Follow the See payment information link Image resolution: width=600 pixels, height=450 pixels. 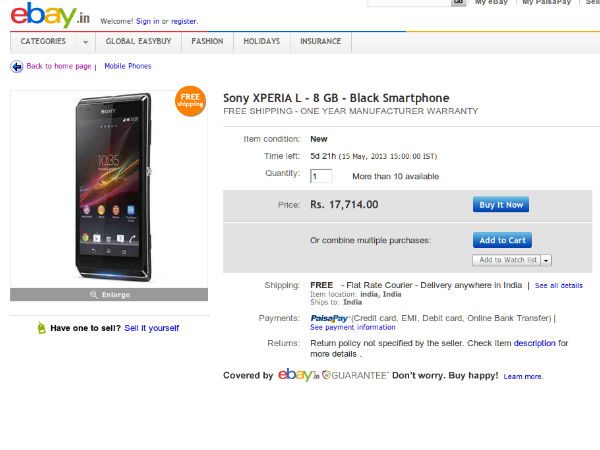pos(352,328)
